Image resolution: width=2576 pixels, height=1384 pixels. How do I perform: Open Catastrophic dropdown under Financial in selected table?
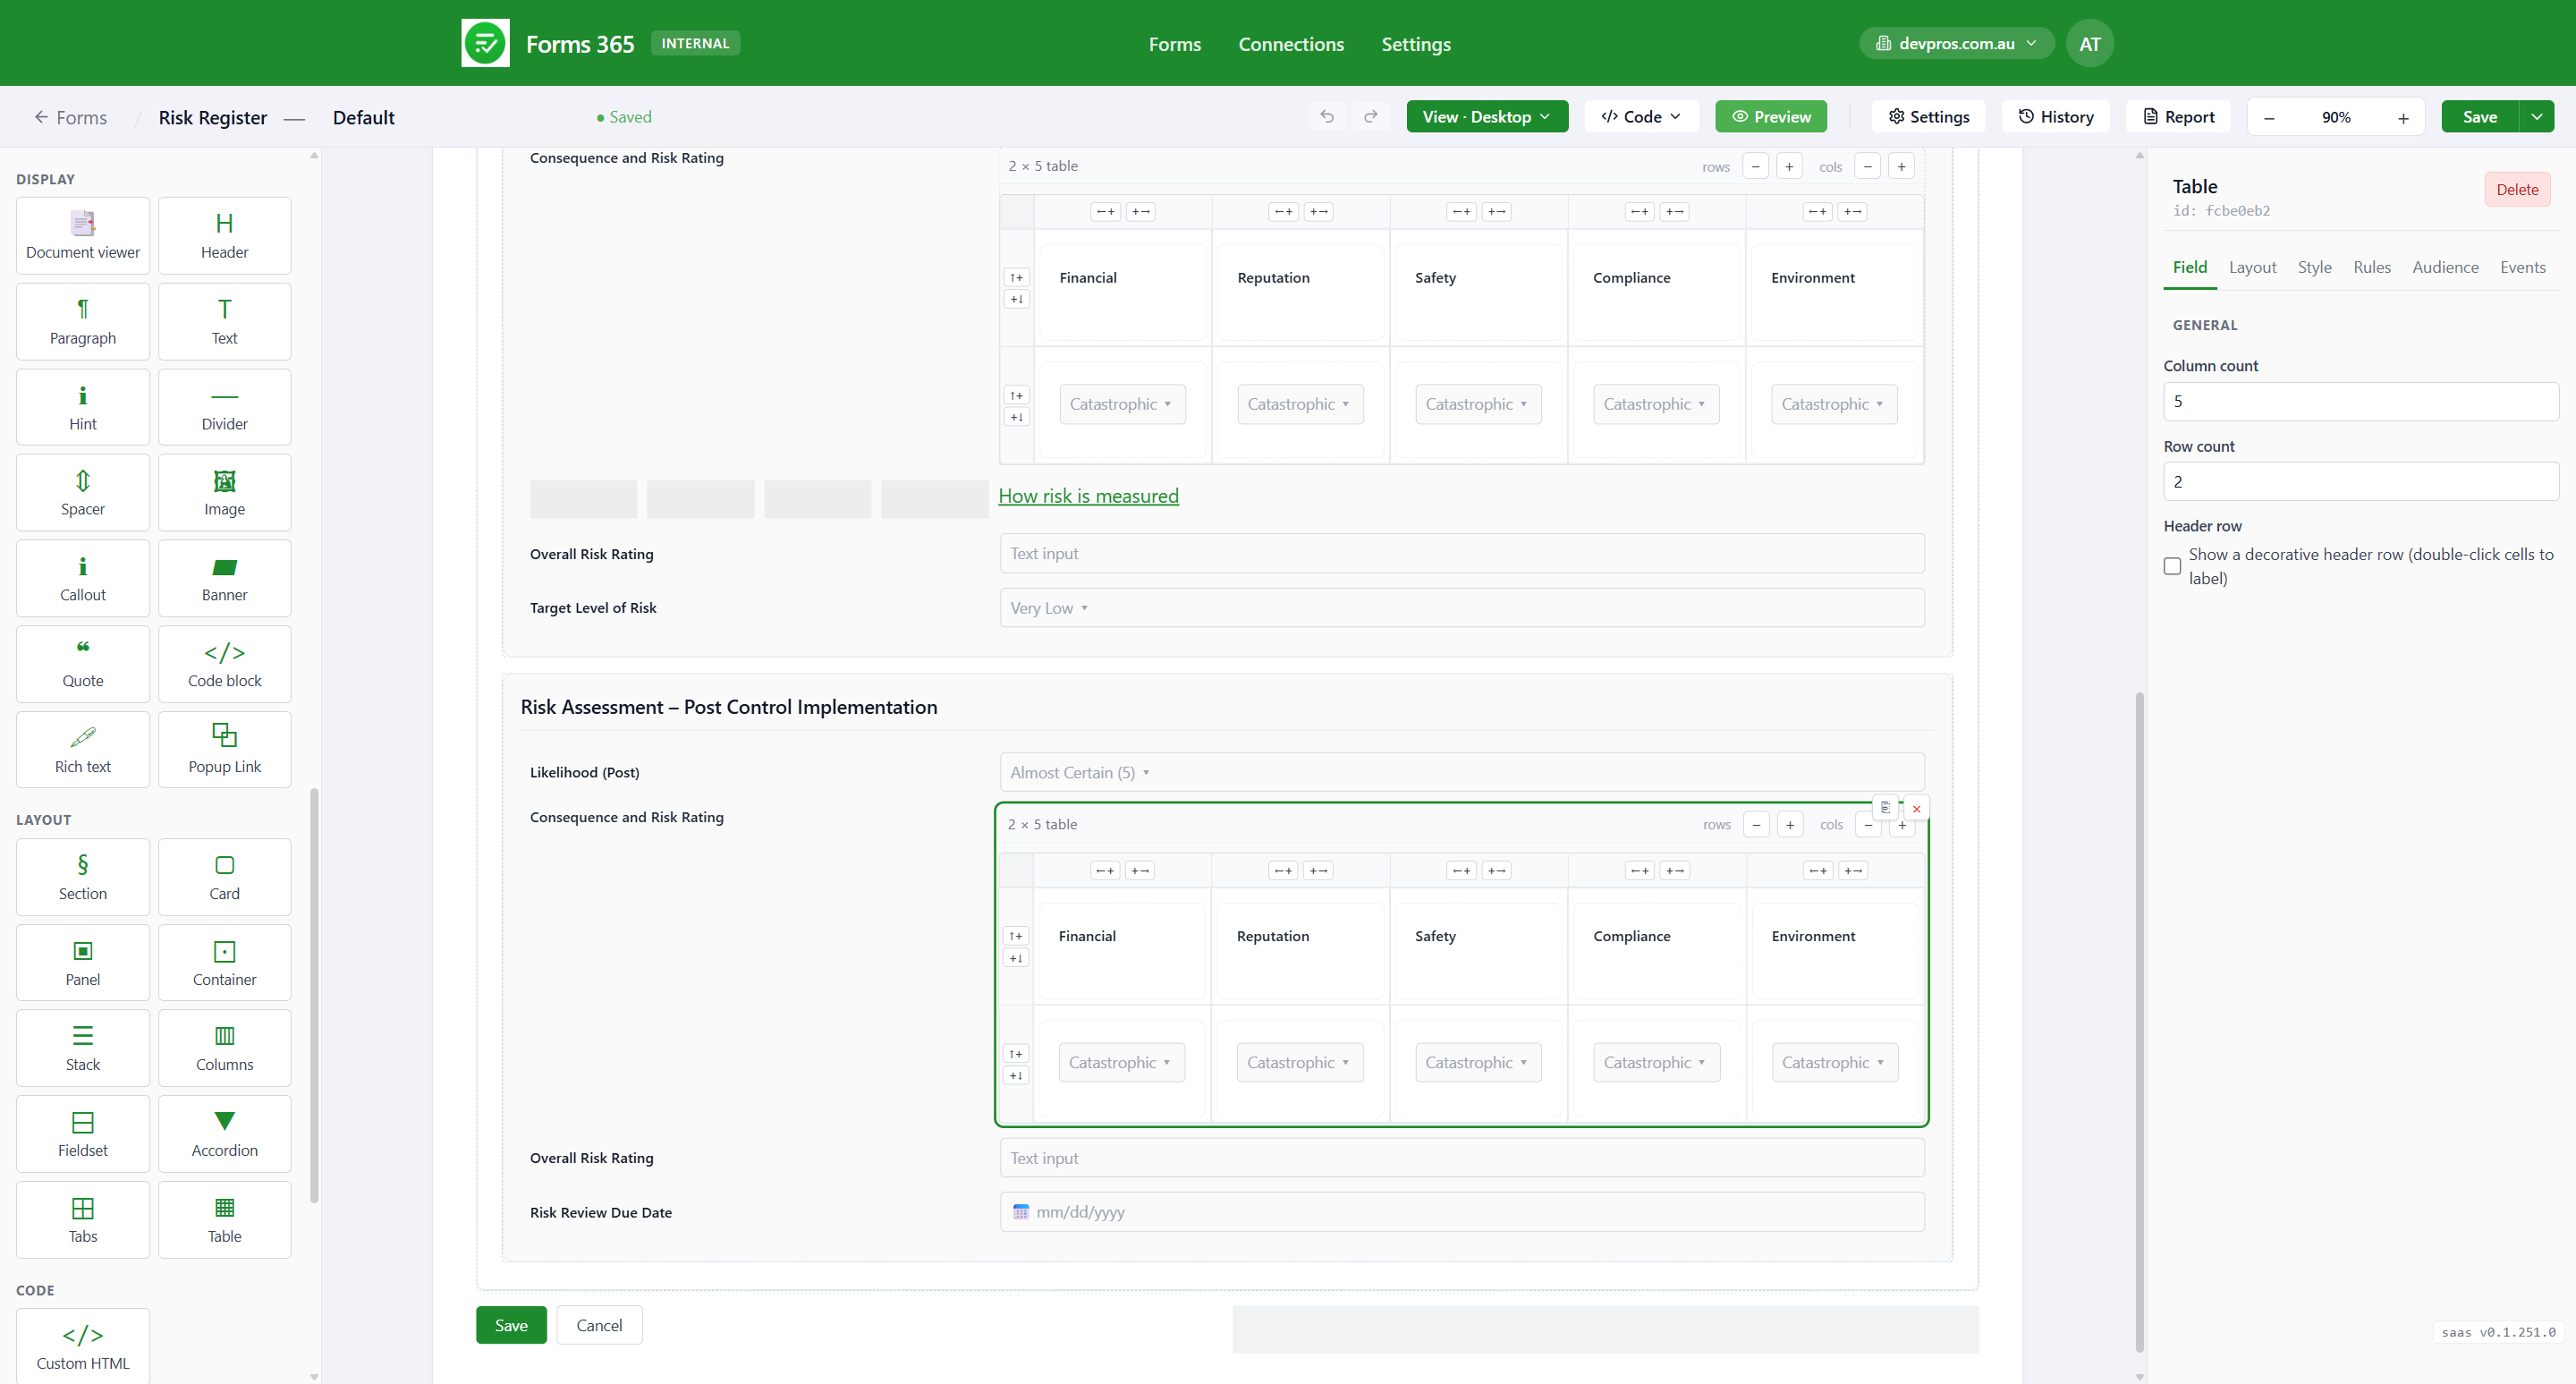point(1122,1062)
